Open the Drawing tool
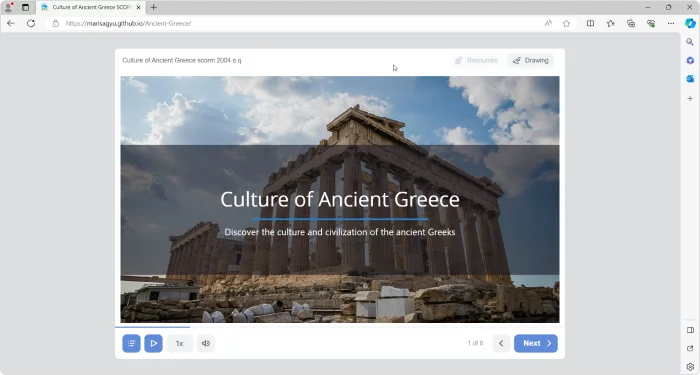Viewport: 700px width, 375px height. [530, 60]
